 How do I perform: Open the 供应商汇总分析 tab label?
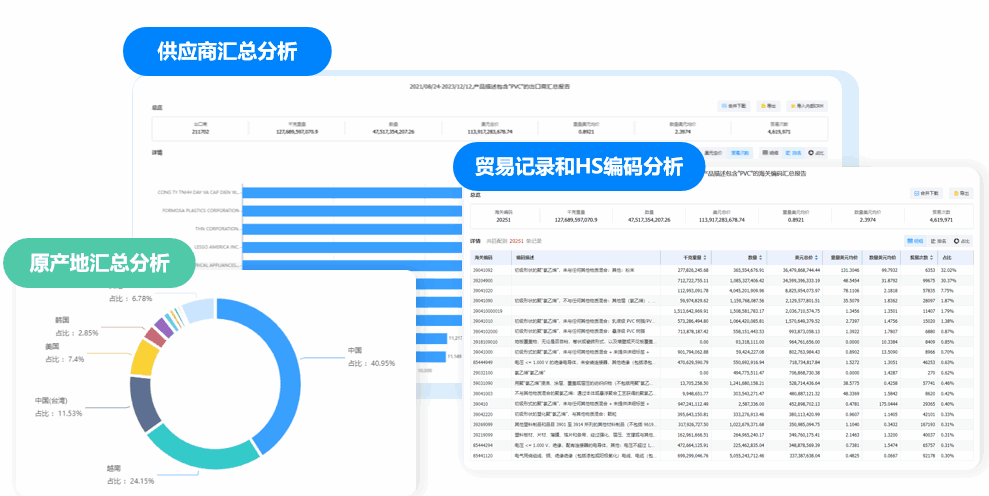pyautogui.click(x=227, y=52)
